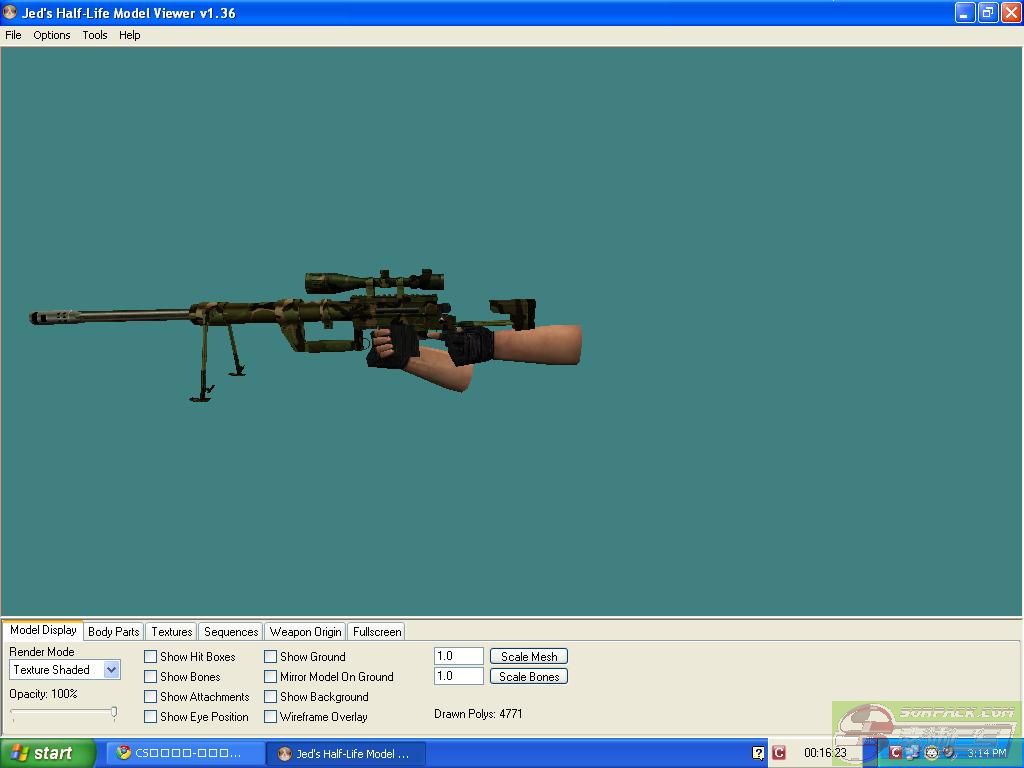The width and height of the screenshot is (1024, 768).
Task: Open the Options menu
Action: pyautogui.click(x=52, y=35)
